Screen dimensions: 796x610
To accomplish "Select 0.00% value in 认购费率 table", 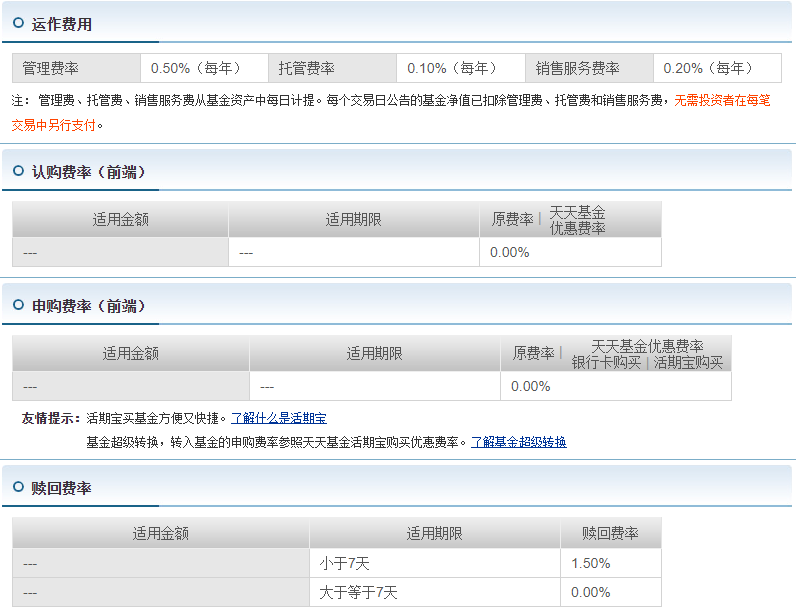I will [x=571, y=252].
